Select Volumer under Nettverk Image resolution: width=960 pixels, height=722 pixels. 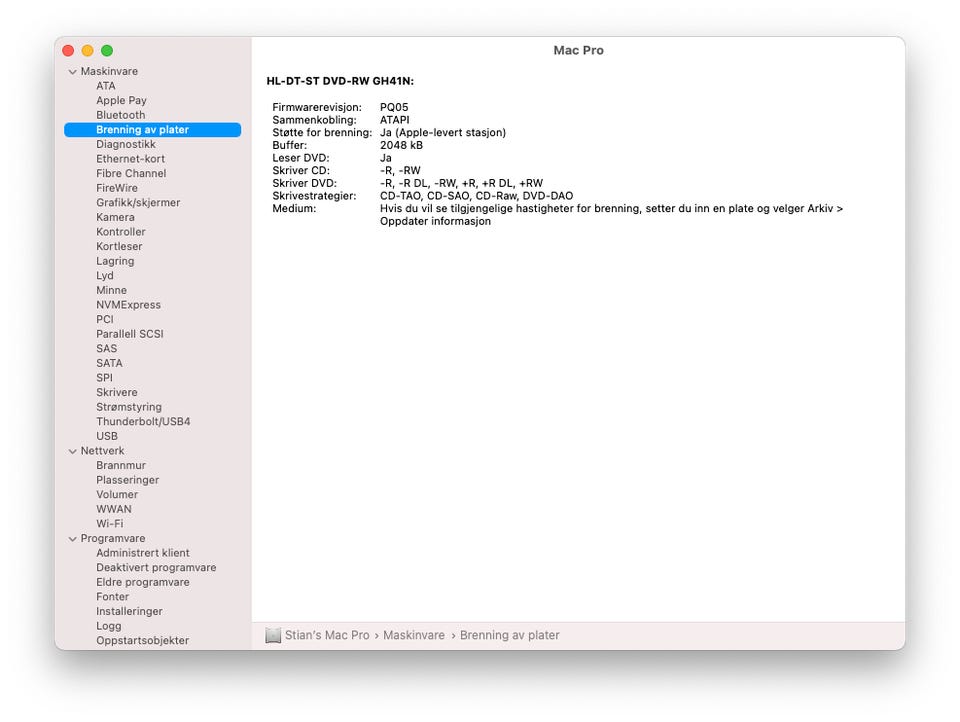click(117, 495)
